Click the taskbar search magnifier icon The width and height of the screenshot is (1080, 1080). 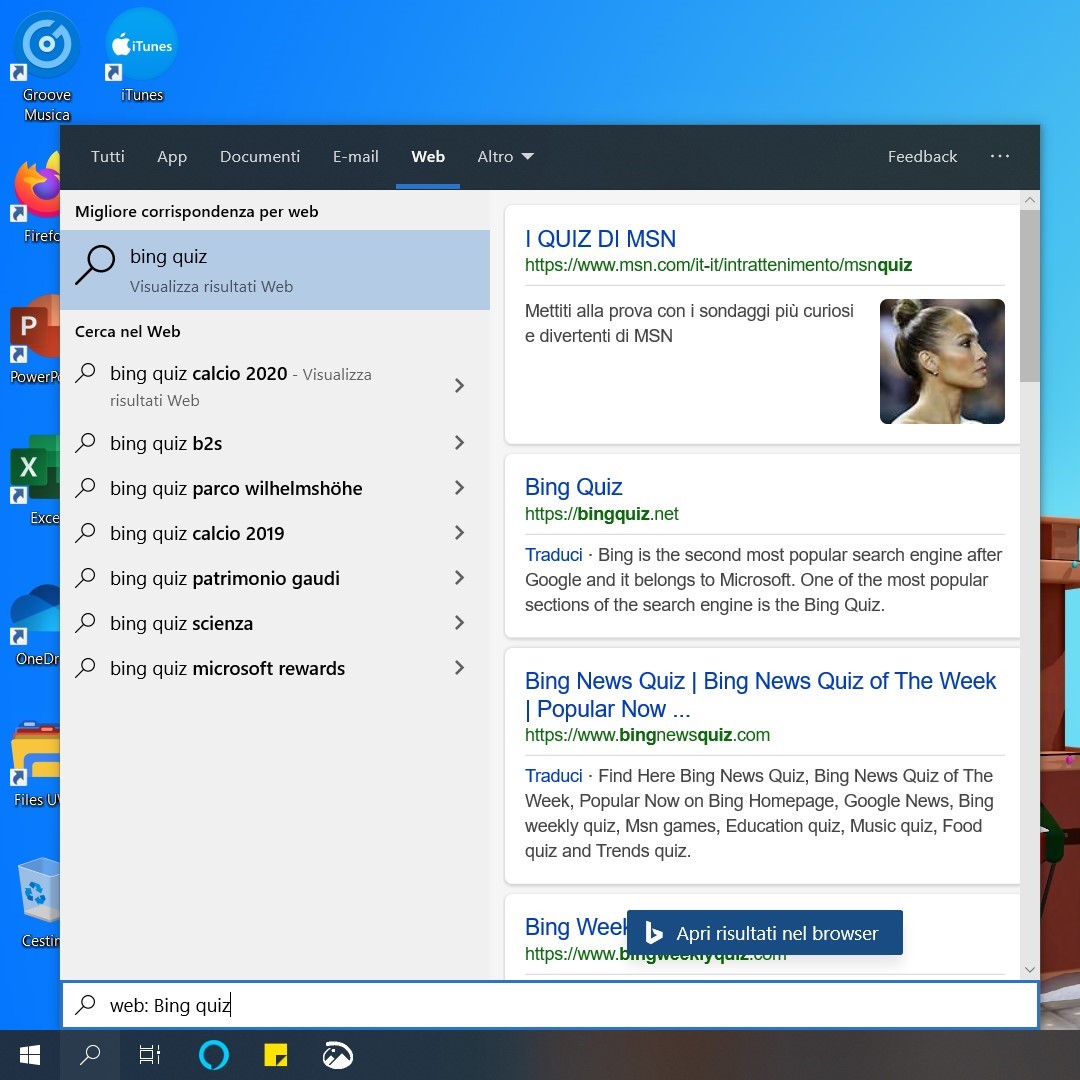(90, 1055)
